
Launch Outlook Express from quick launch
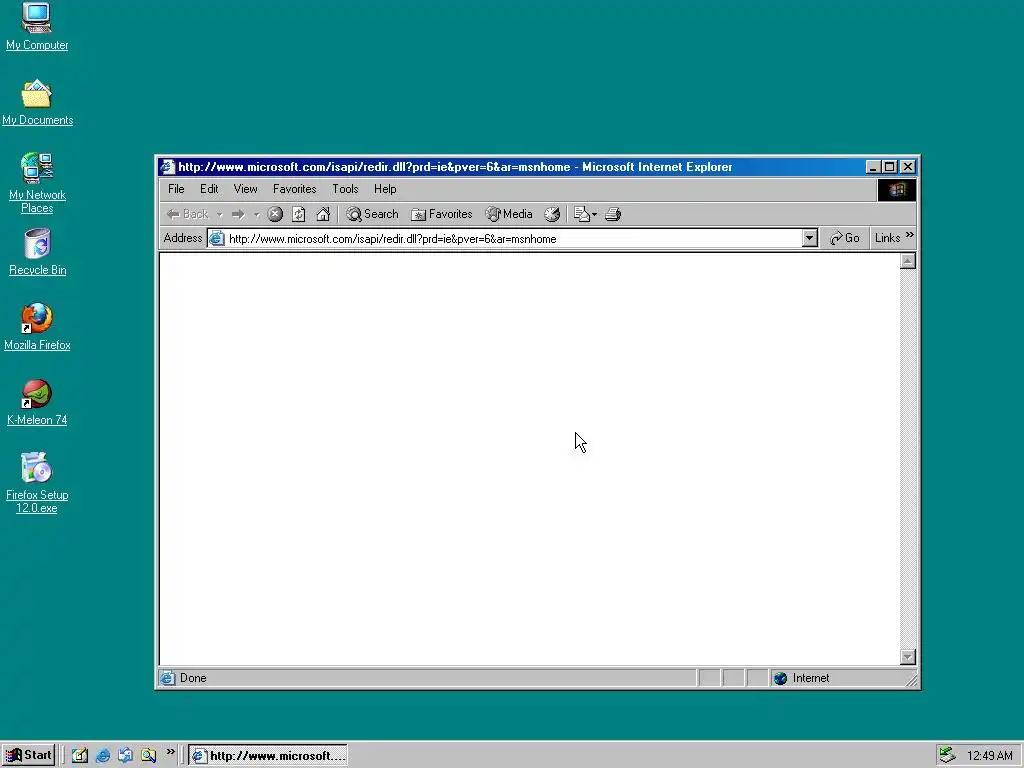(x=125, y=756)
